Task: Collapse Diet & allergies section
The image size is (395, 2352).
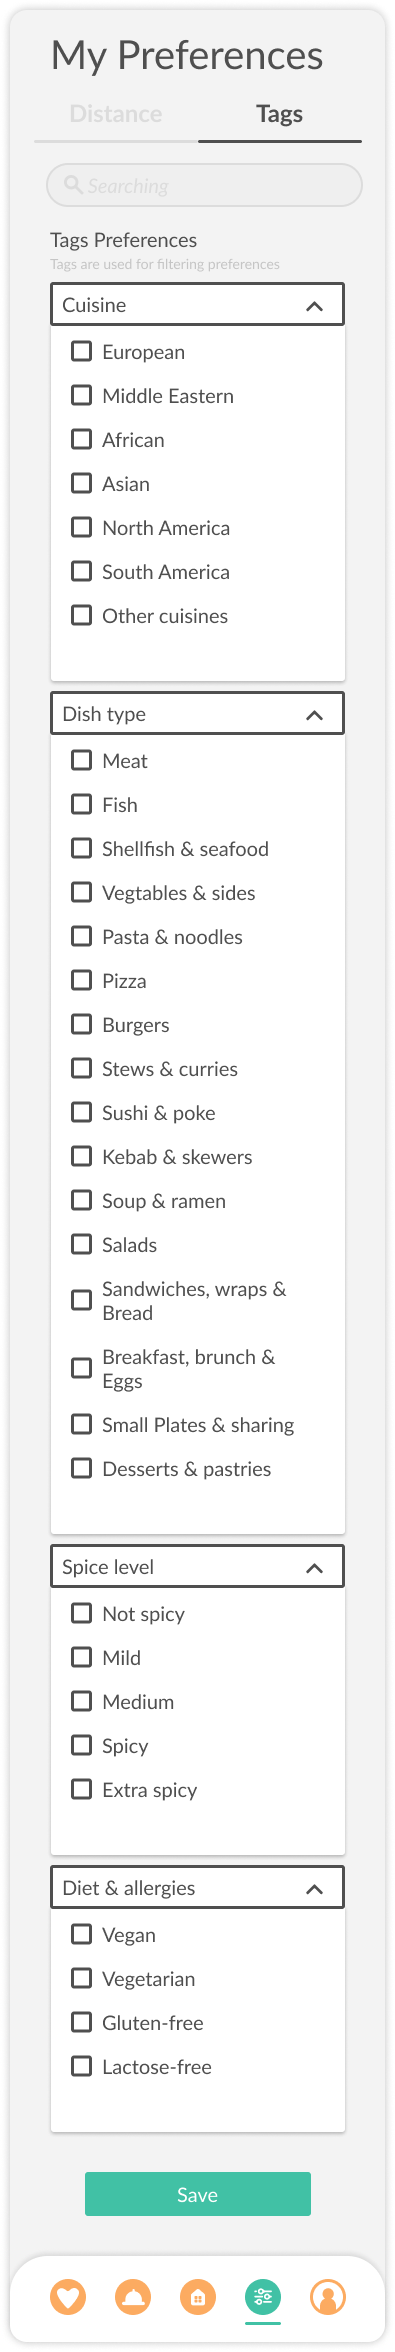Action: 314,1889
